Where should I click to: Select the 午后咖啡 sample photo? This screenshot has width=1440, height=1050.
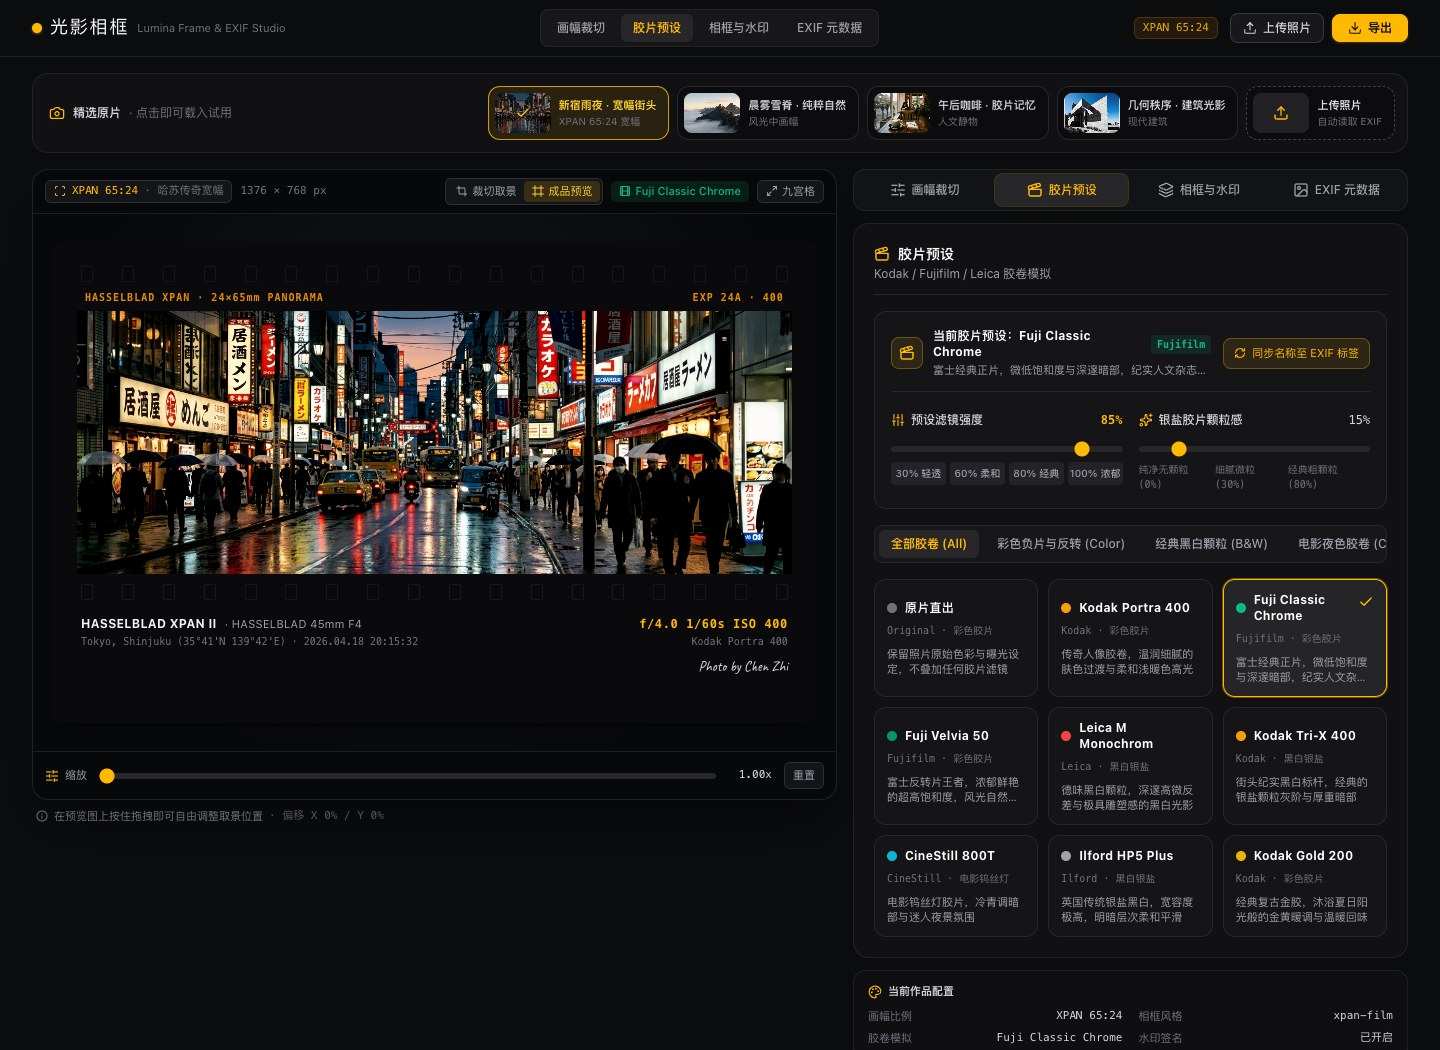coord(958,113)
